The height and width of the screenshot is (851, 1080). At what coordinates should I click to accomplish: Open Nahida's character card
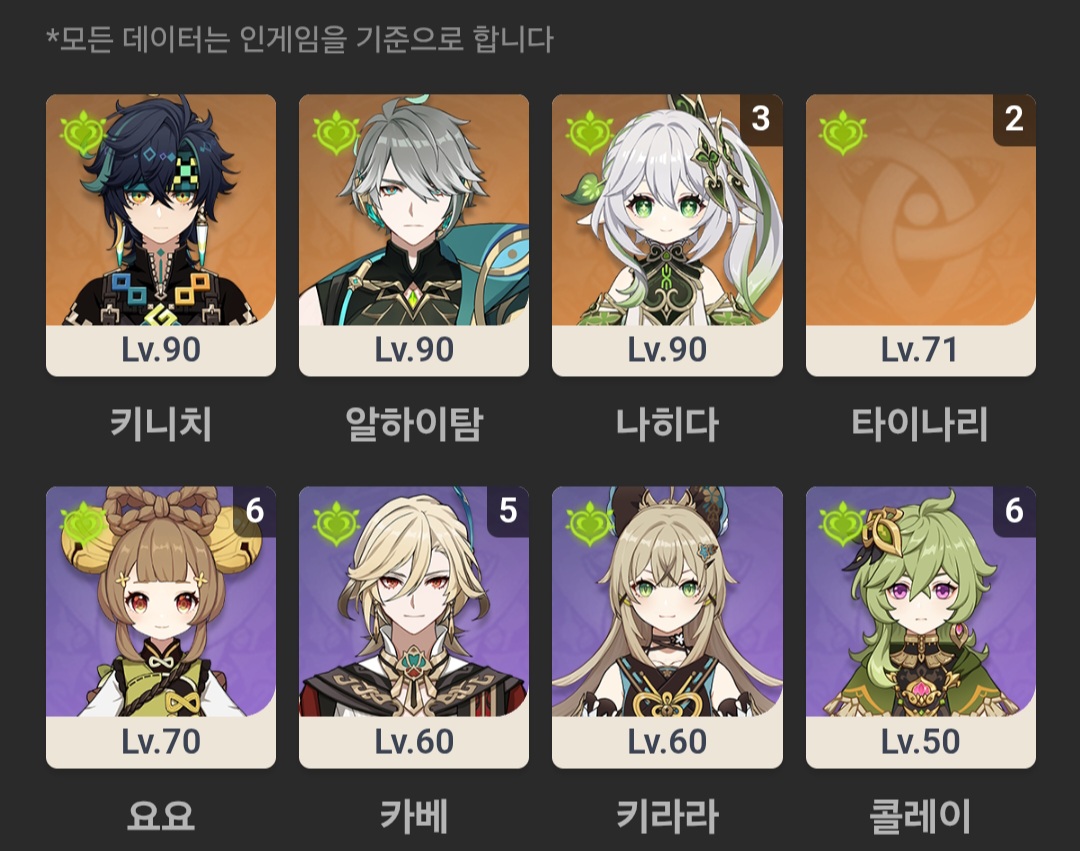[667, 235]
